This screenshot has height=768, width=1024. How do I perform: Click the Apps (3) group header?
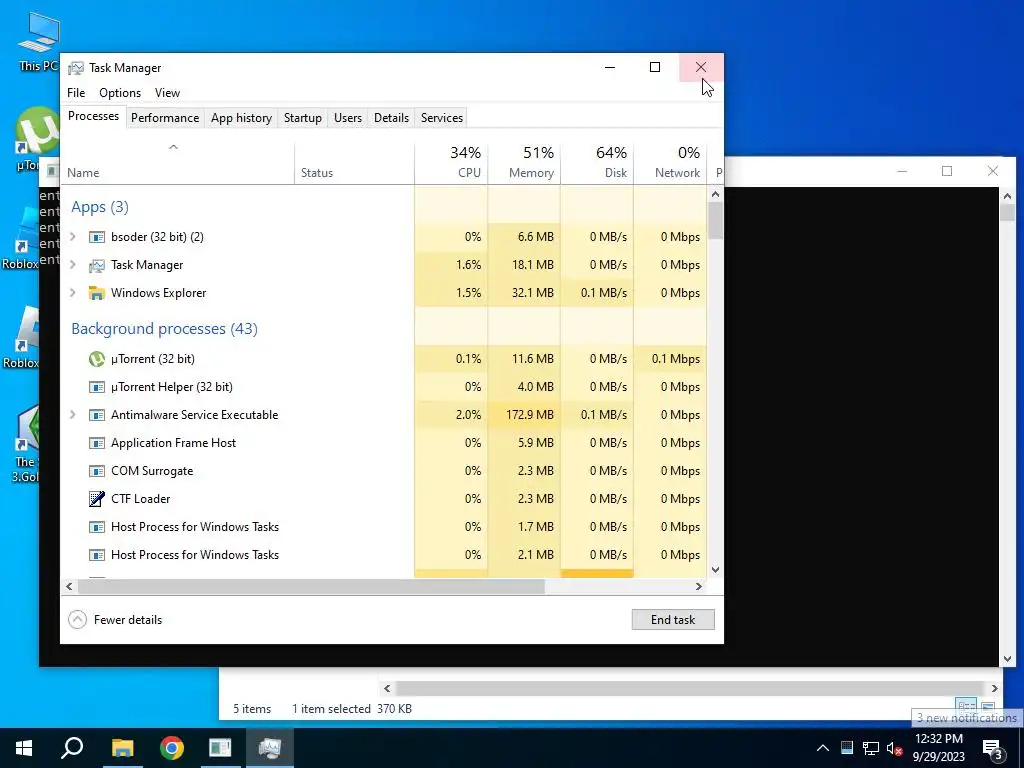tap(100, 207)
